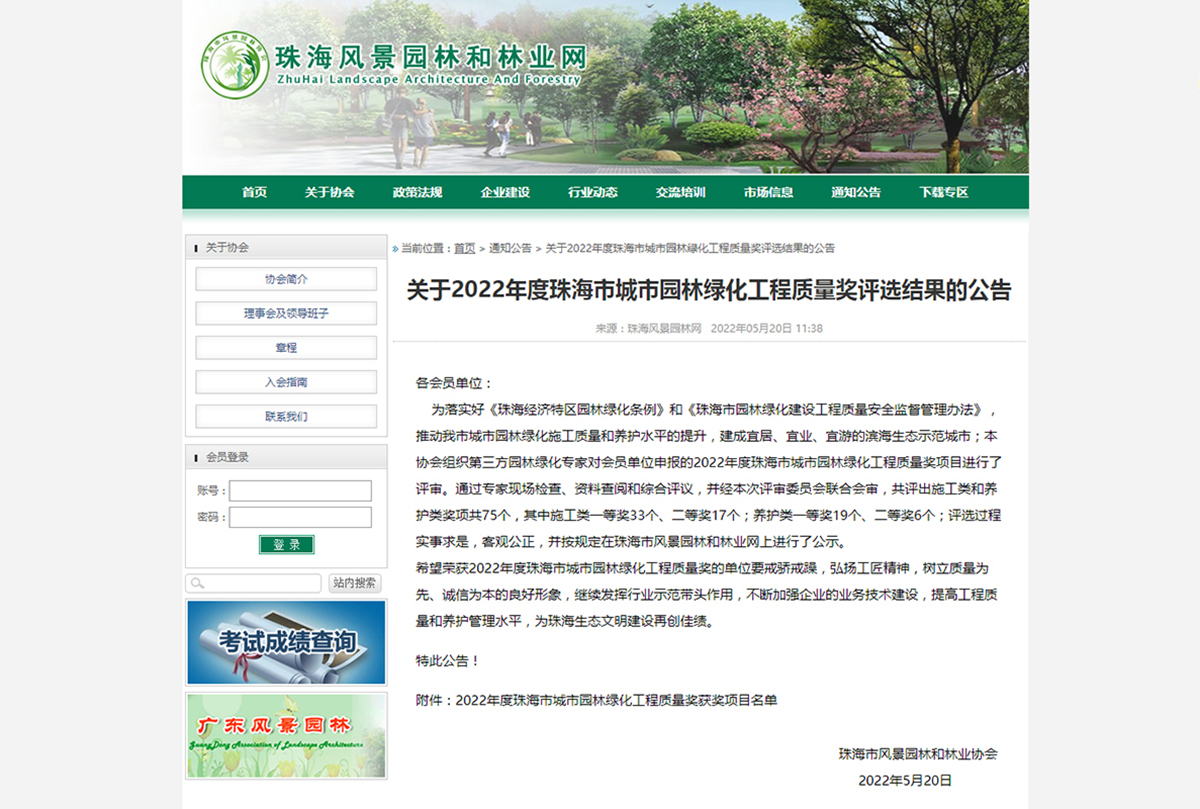Open the 关于协会 navigation menu item
This screenshot has width=1200, height=809.
(329, 192)
